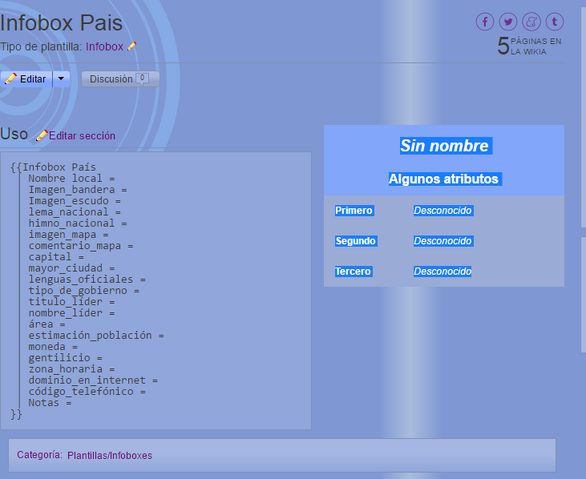Click the Reddit share icon

coord(531,22)
